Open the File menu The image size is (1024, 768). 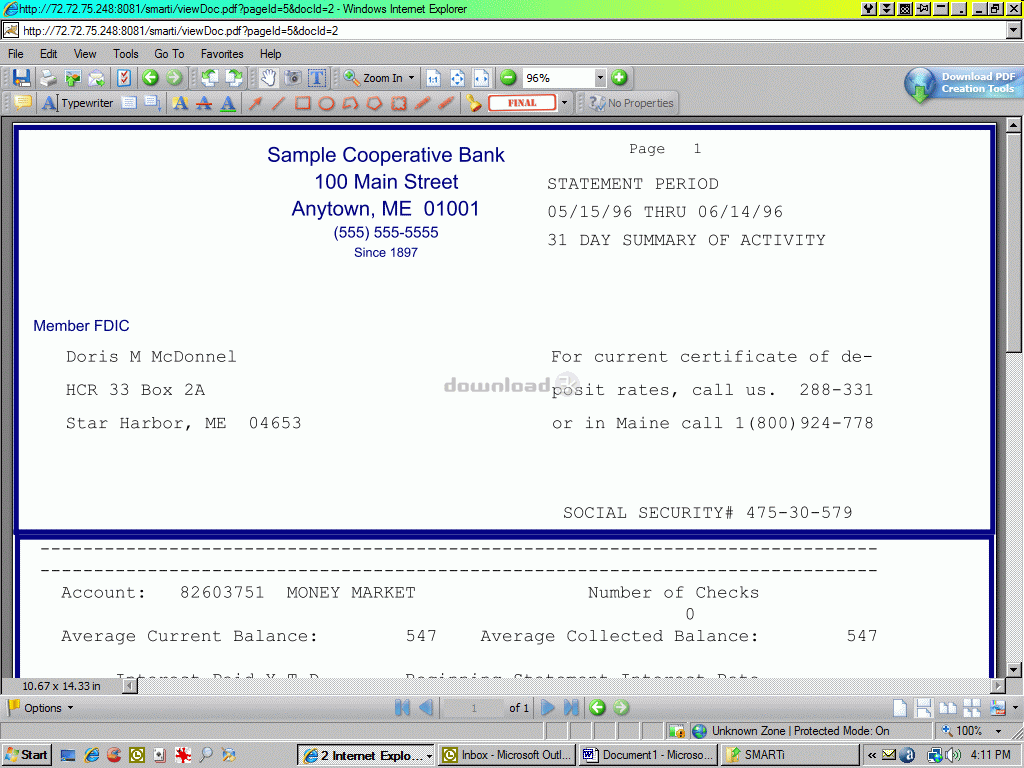pos(16,54)
